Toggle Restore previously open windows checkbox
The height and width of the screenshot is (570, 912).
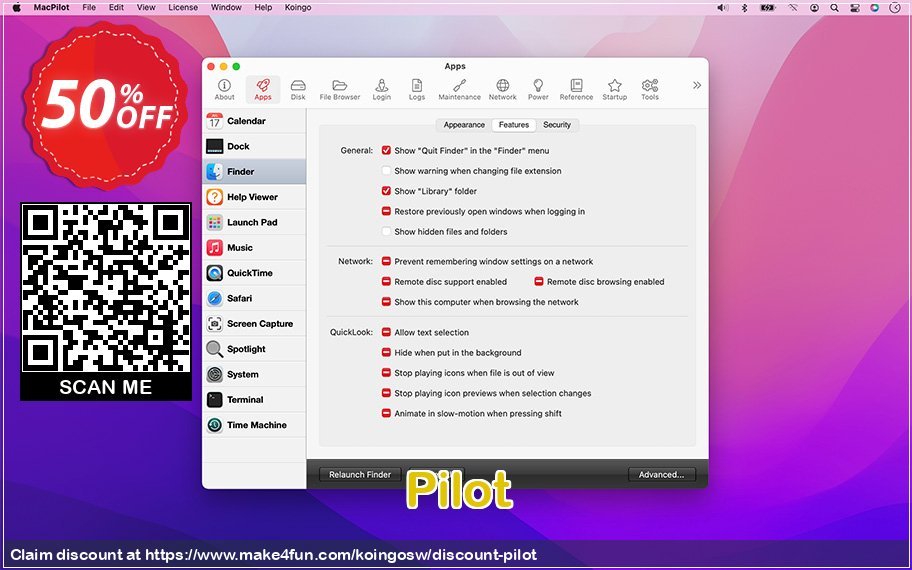pos(386,211)
